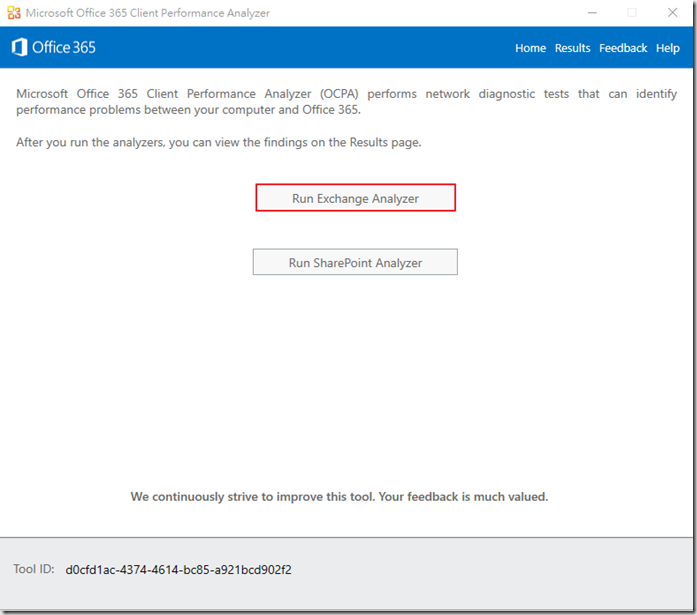Run the Exchange Analyzer
This screenshot has height=615, width=697.
[x=355, y=198]
